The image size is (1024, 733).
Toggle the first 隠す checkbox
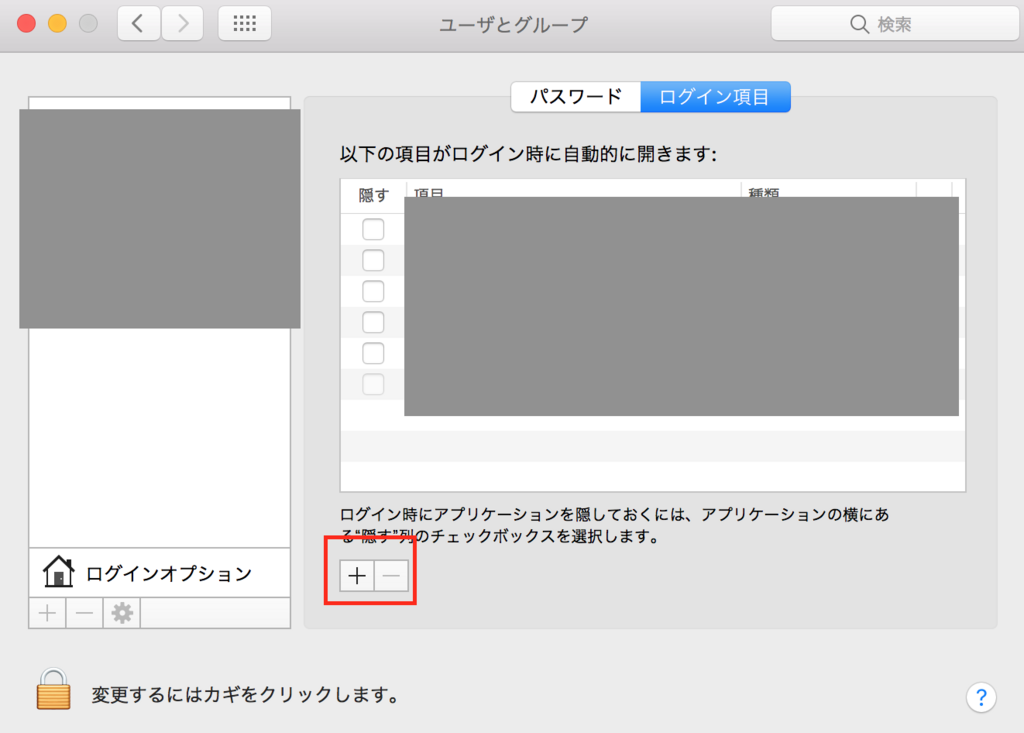pyautogui.click(x=373, y=229)
